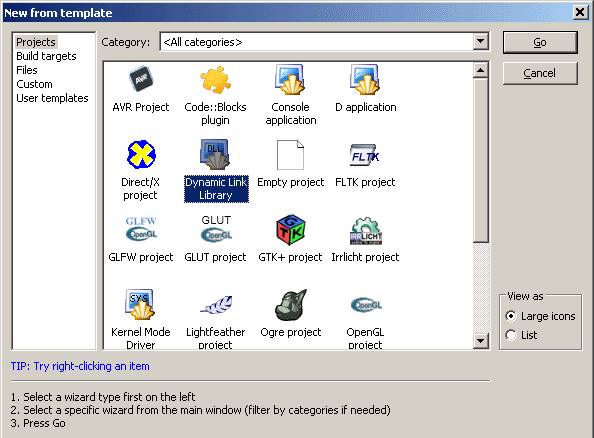Select the AVR Project template icon
This screenshot has height=438, width=594.
(141, 79)
